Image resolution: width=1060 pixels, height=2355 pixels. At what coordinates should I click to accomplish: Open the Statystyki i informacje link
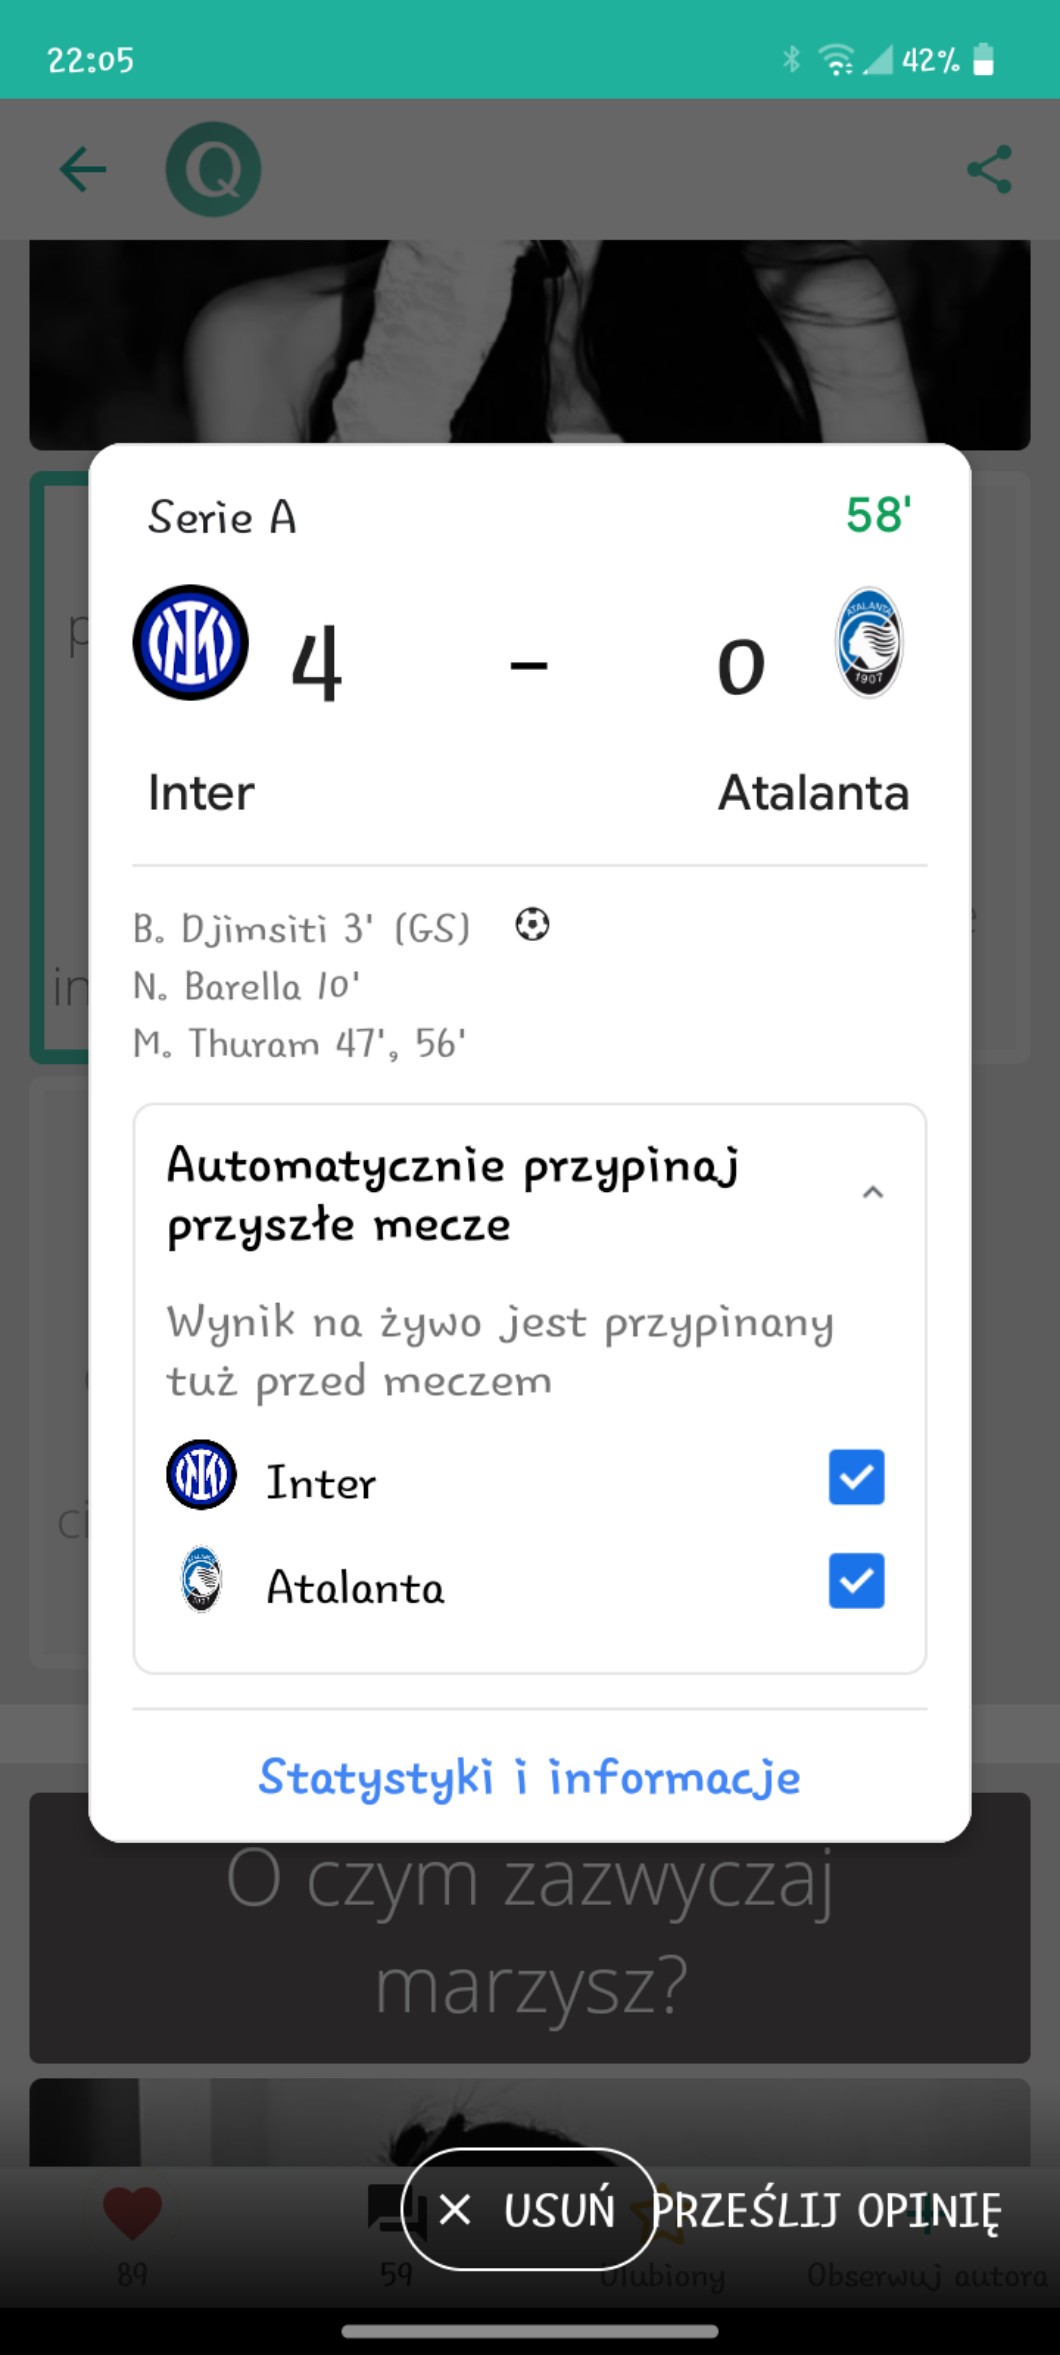coord(529,1777)
